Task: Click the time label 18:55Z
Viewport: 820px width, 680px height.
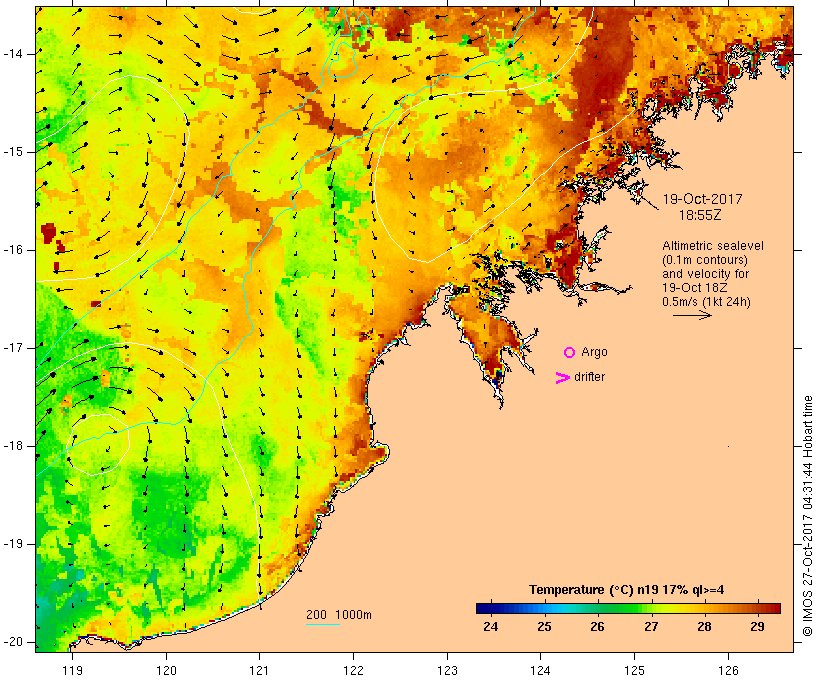Action: 700,215
